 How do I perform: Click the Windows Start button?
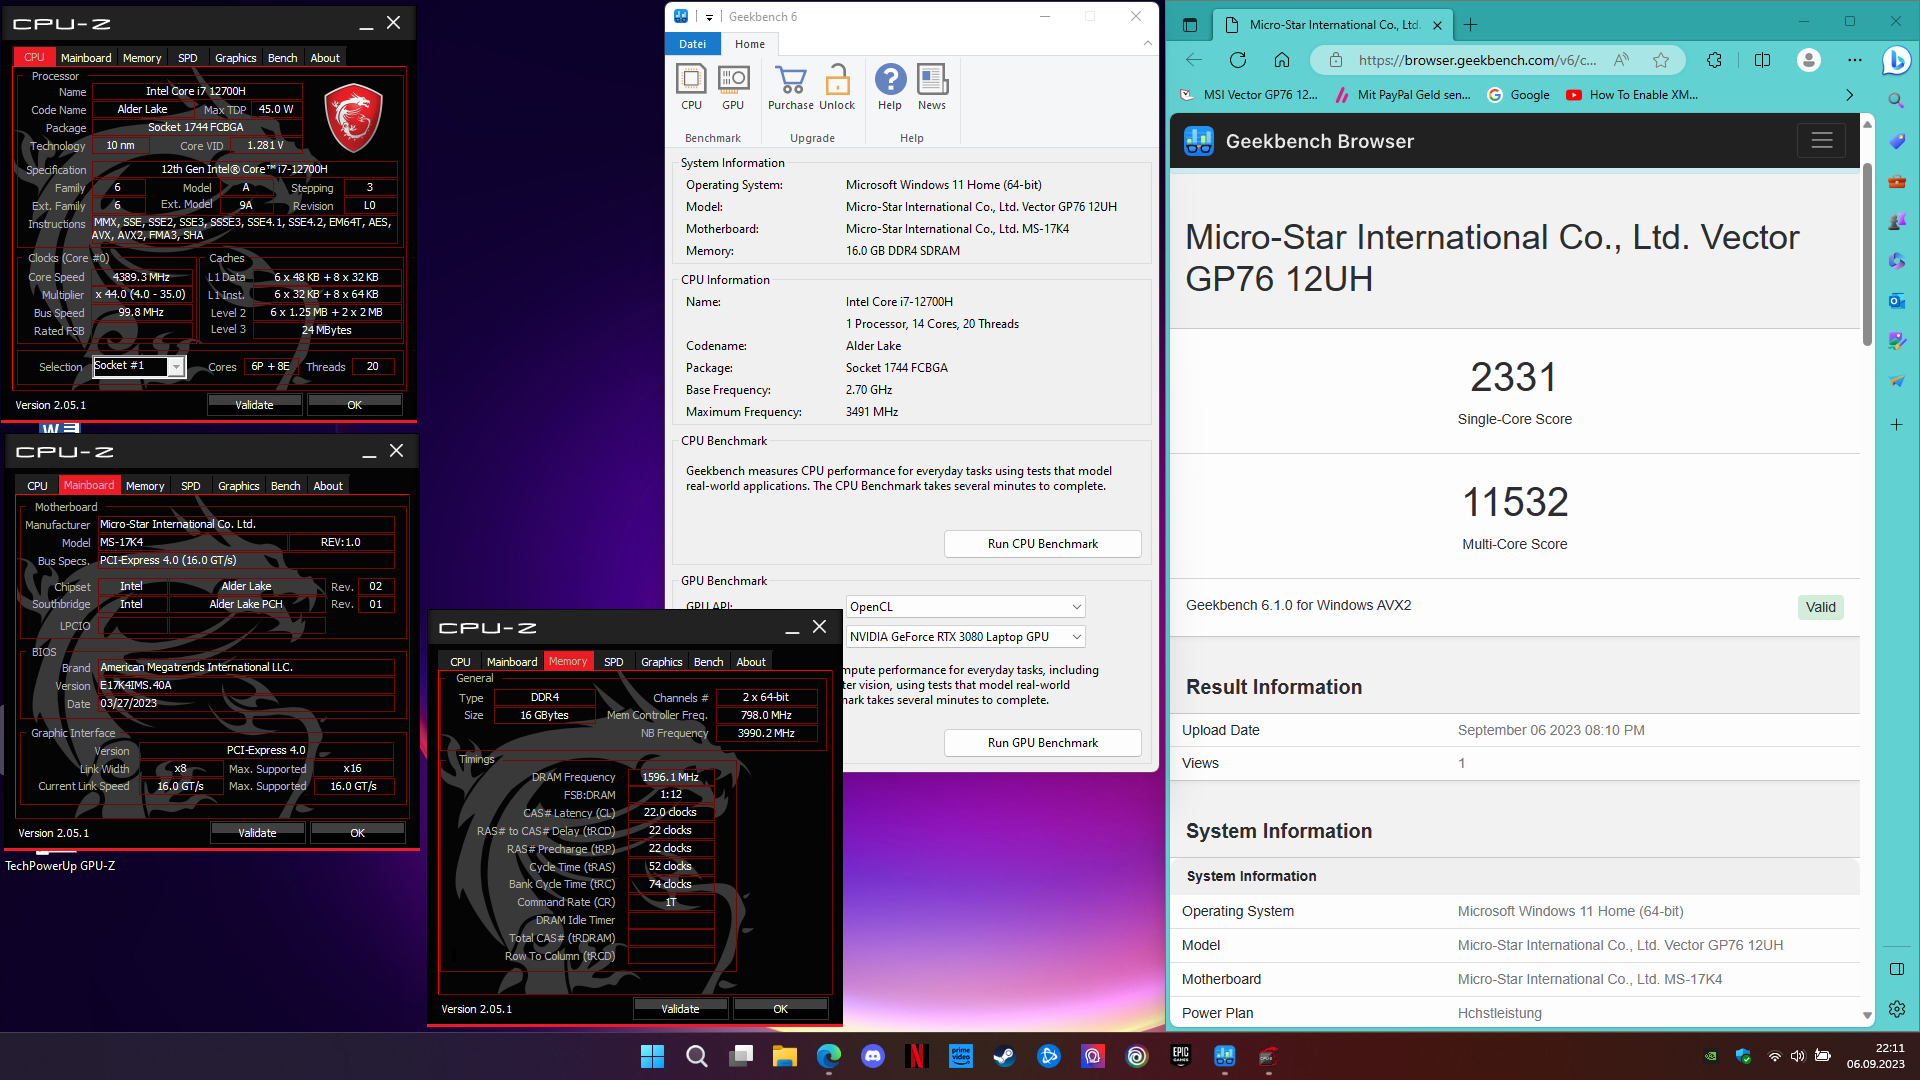[x=652, y=1056]
